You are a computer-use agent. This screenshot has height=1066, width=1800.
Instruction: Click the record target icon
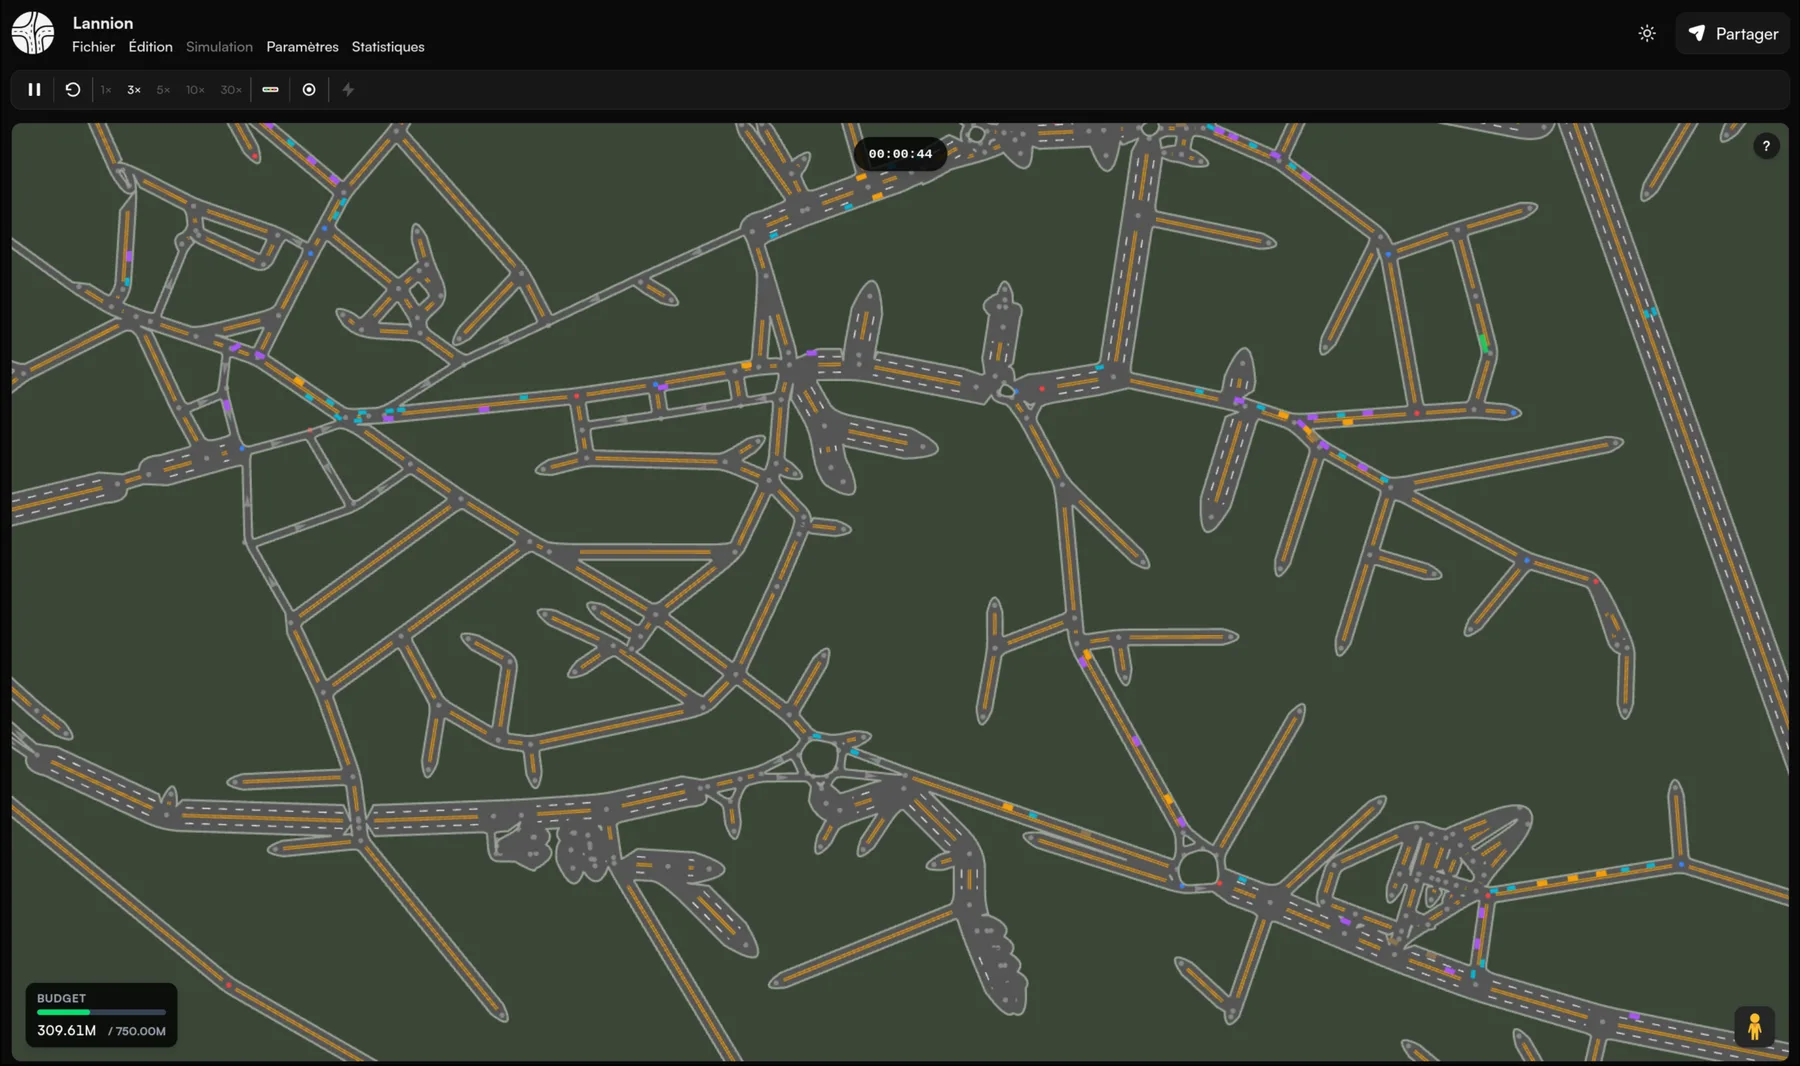click(x=309, y=90)
